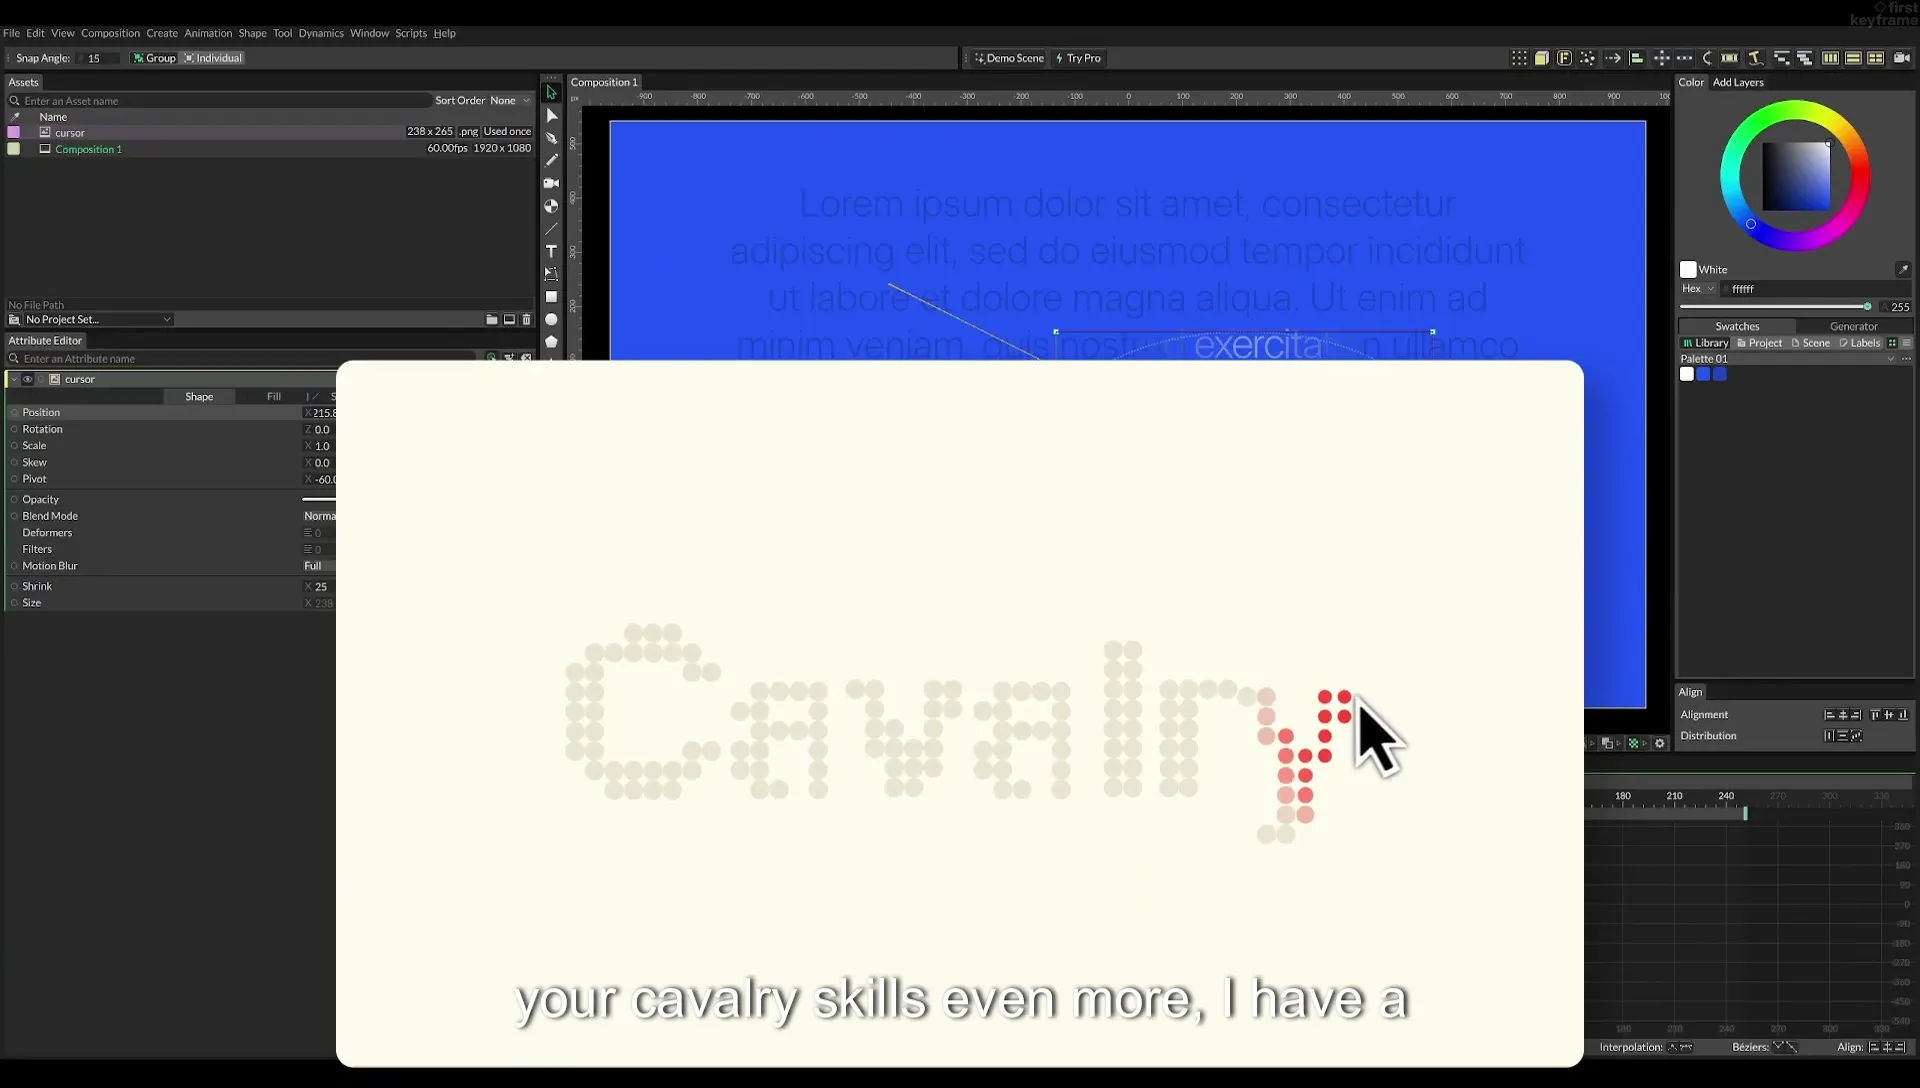Screen dimensions: 1920x1088
Task: Select the Polygon shape tool
Action: click(x=551, y=342)
